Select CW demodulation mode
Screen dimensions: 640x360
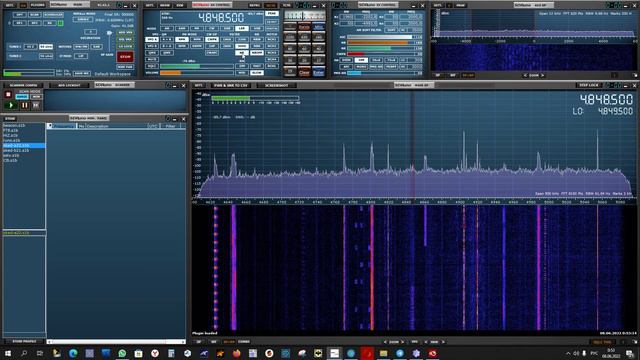click(x=211, y=29)
